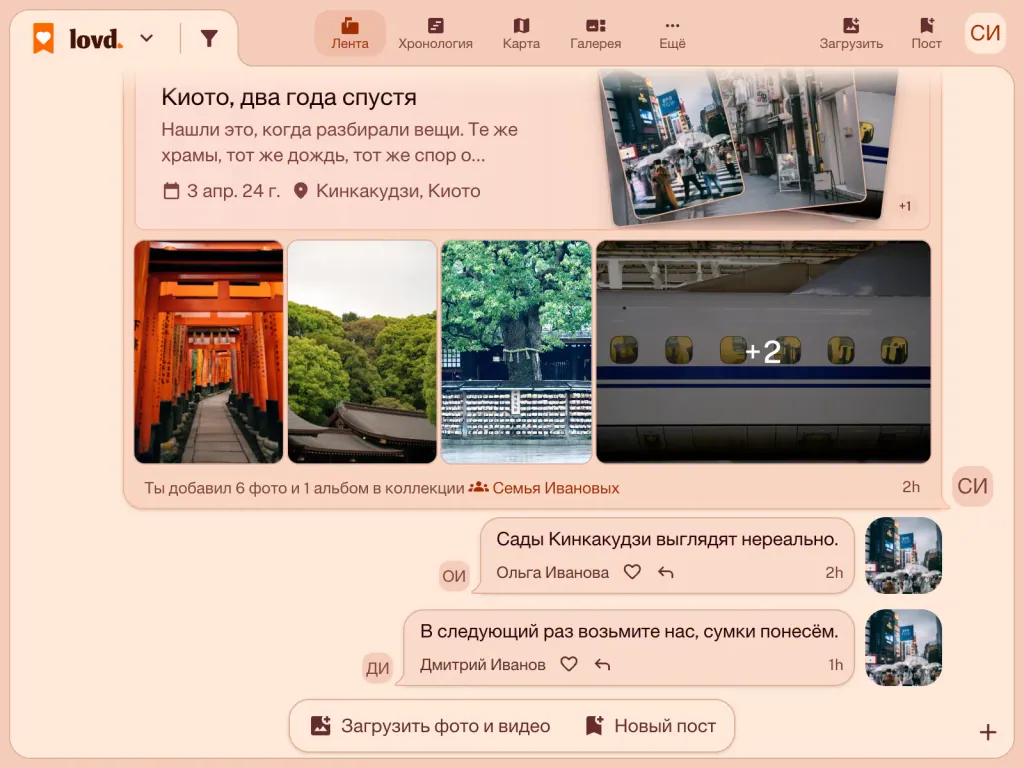Viewport: 1024px width, 768px height.
Task: Click the lovd heart bookmark logo
Action: coord(44,38)
